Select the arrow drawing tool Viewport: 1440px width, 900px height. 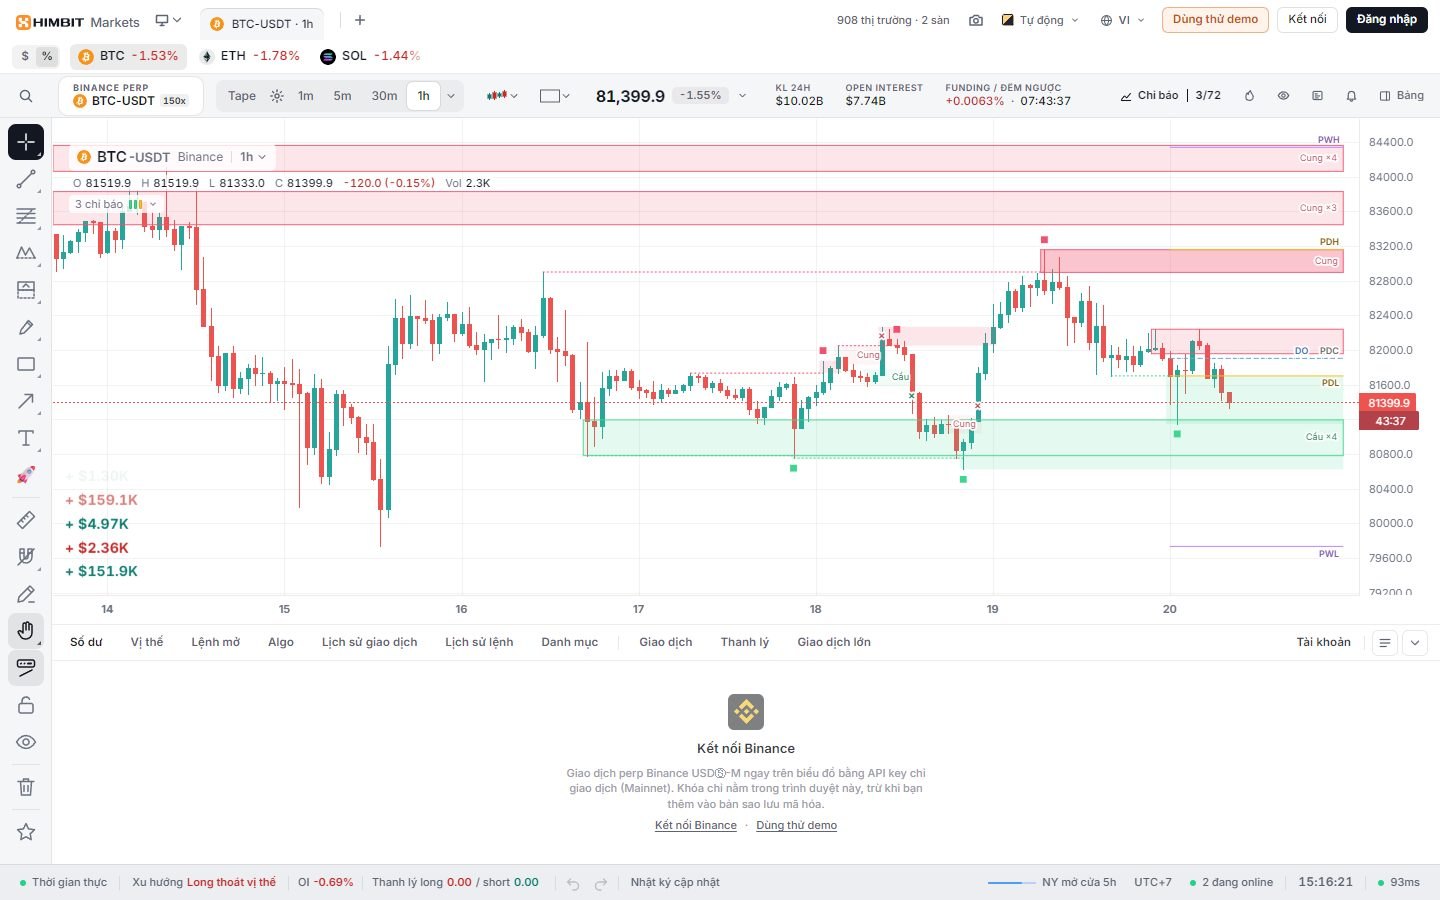[x=26, y=401]
